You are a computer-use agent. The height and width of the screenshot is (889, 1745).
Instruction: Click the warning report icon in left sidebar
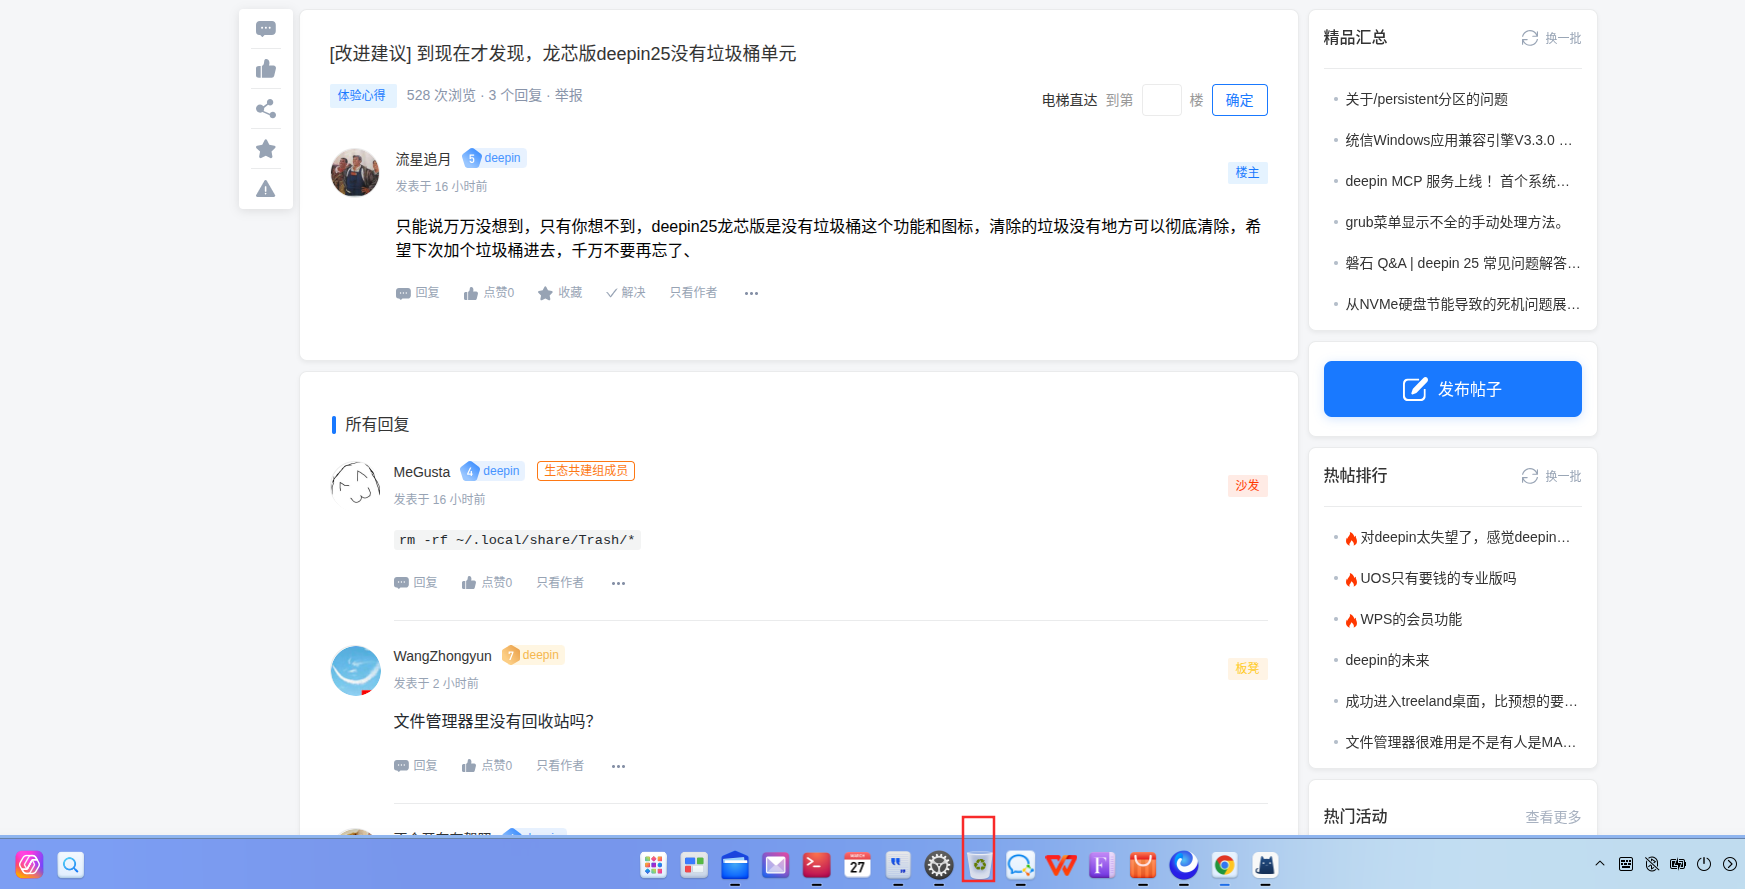point(266,189)
